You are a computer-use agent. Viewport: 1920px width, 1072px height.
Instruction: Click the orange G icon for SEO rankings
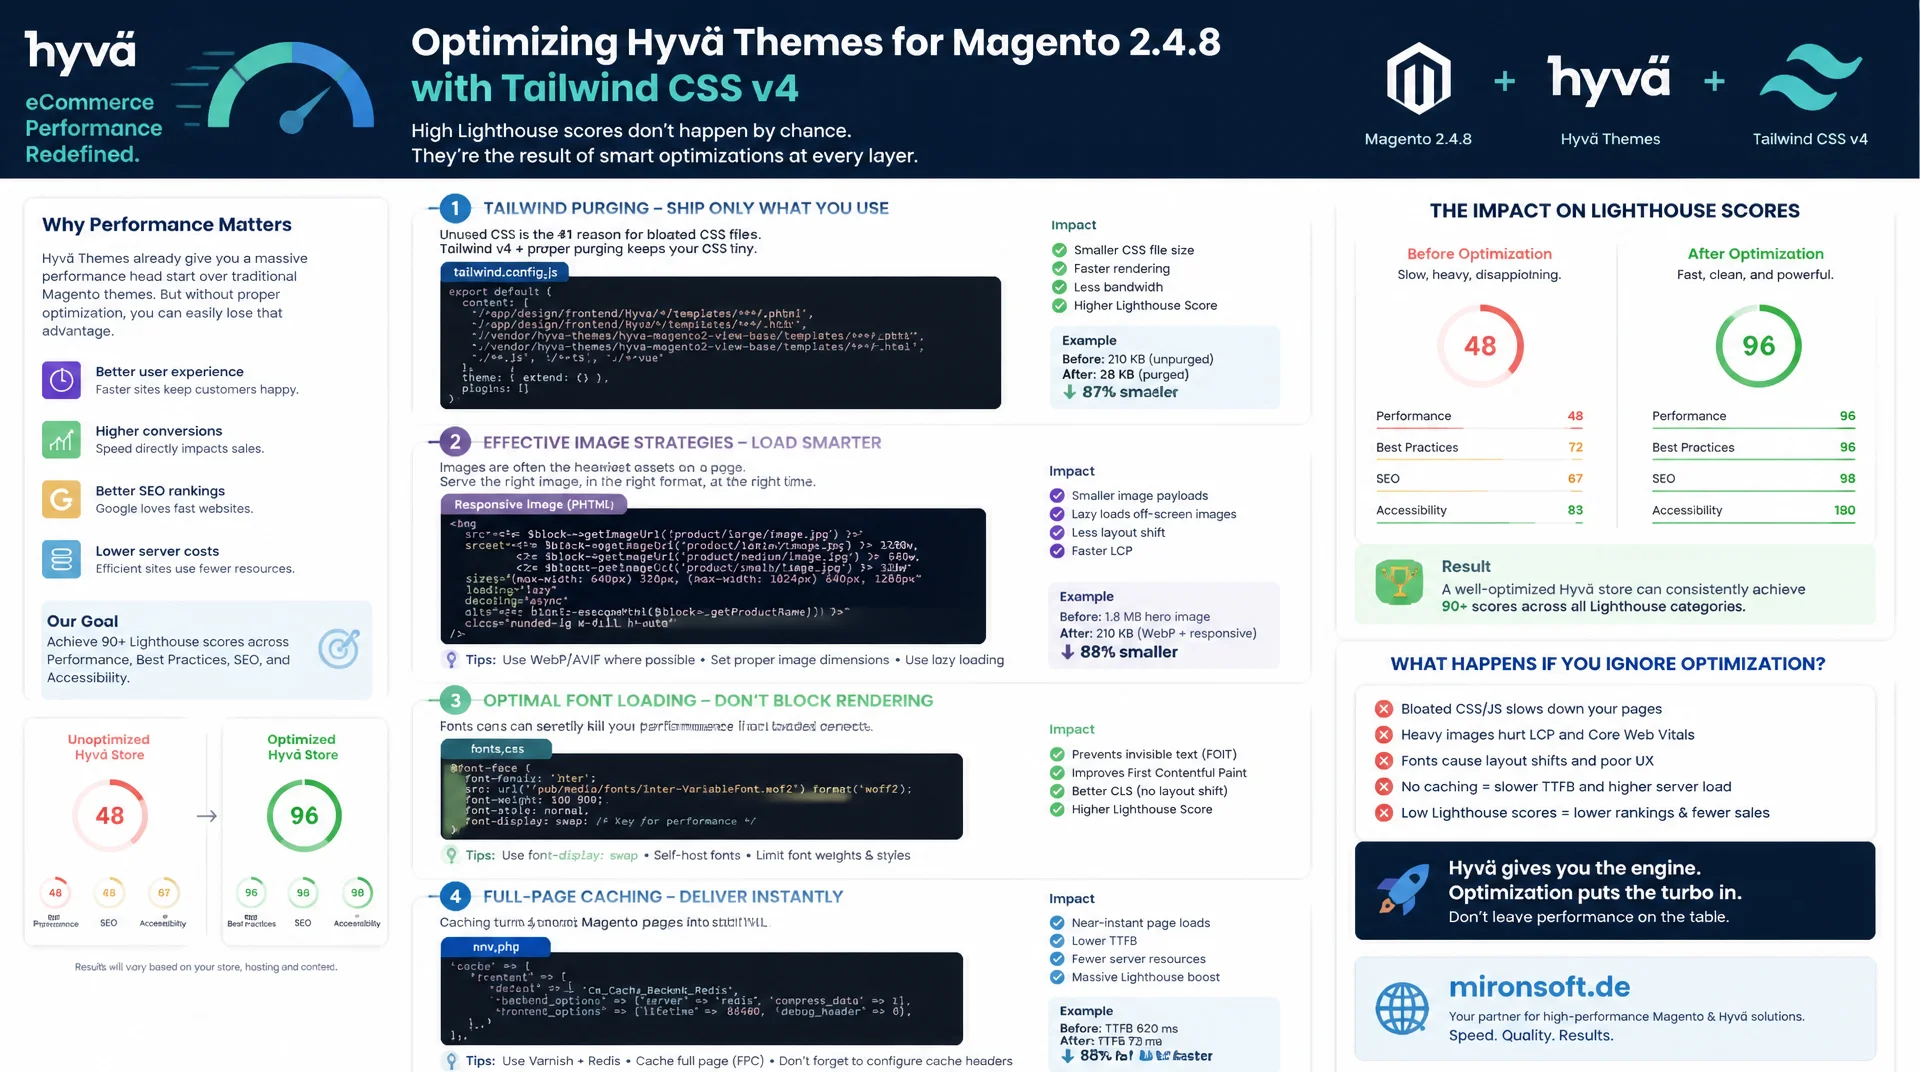click(61, 499)
